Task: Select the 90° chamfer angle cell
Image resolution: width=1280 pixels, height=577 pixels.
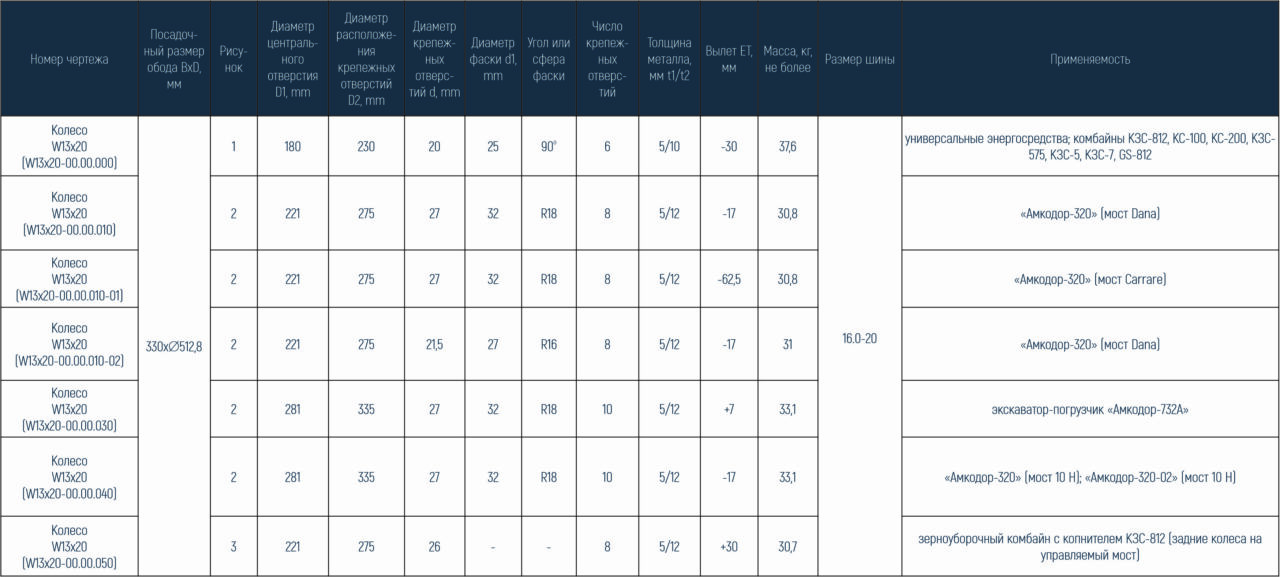Action: (x=549, y=146)
